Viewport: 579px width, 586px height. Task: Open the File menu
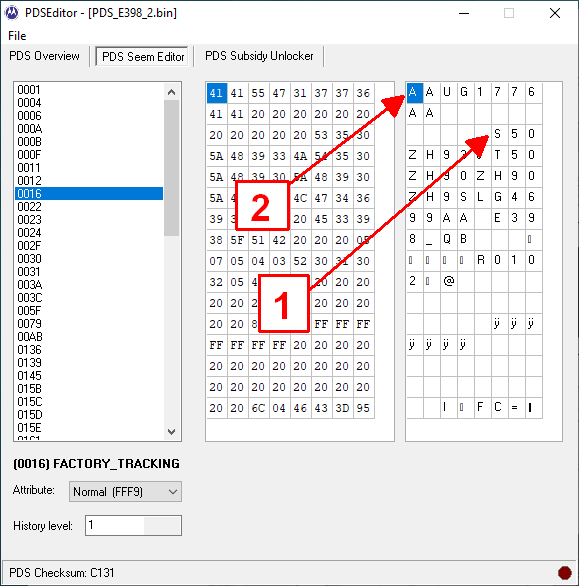pyautogui.click(x=17, y=36)
